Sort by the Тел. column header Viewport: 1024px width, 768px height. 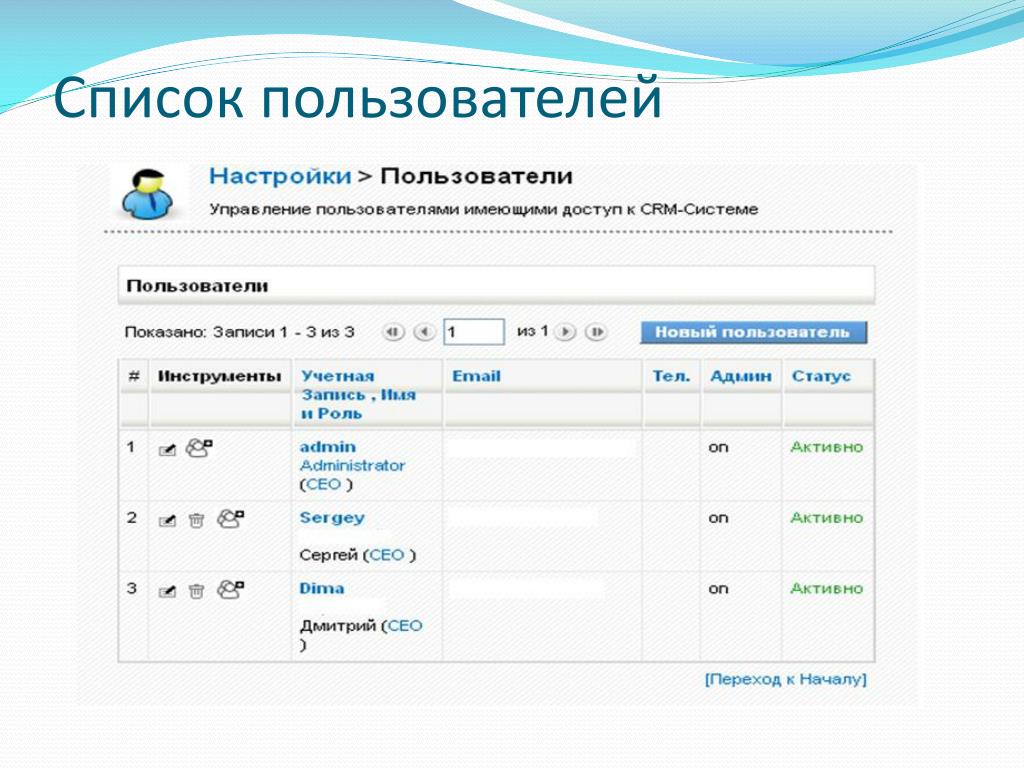click(671, 376)
